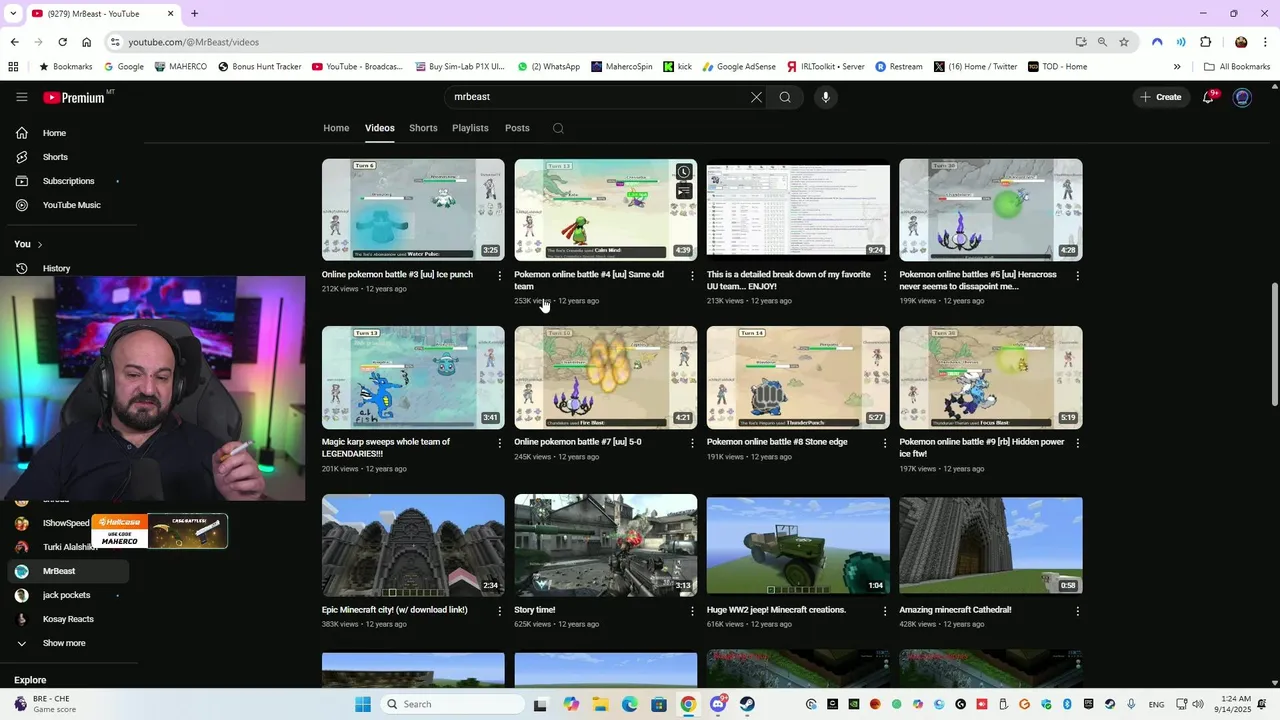
Task: Open the Kosay Reacts subscription
Action: coord(67,619)
